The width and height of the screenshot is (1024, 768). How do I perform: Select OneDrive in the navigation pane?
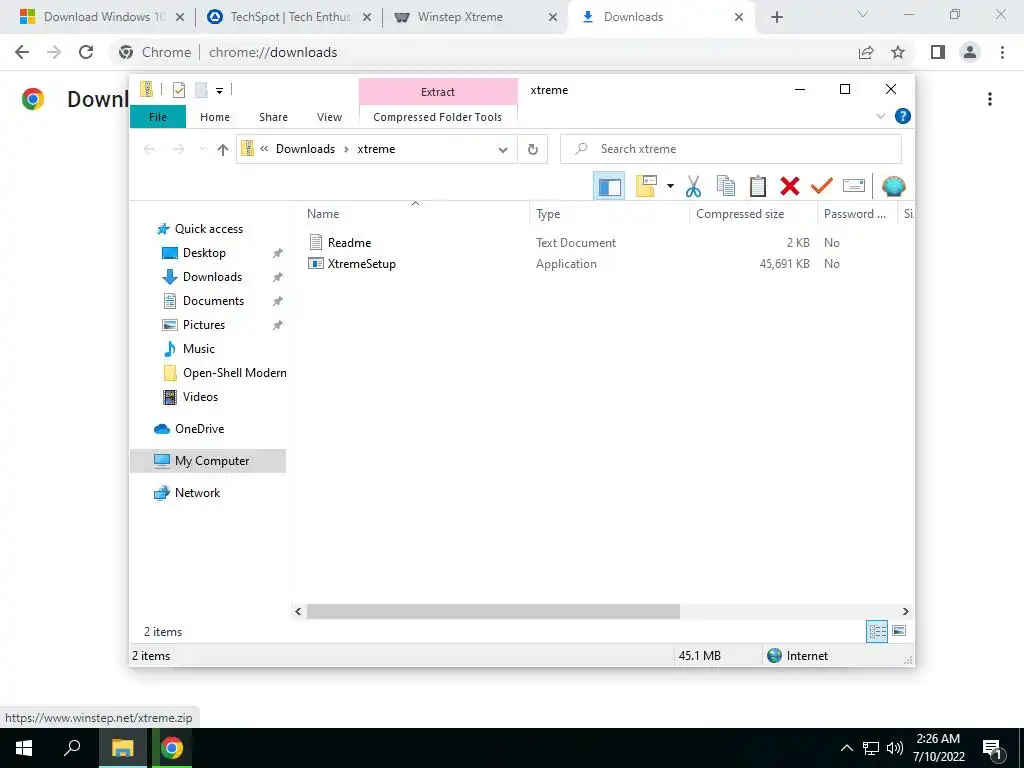pos(199,429)
